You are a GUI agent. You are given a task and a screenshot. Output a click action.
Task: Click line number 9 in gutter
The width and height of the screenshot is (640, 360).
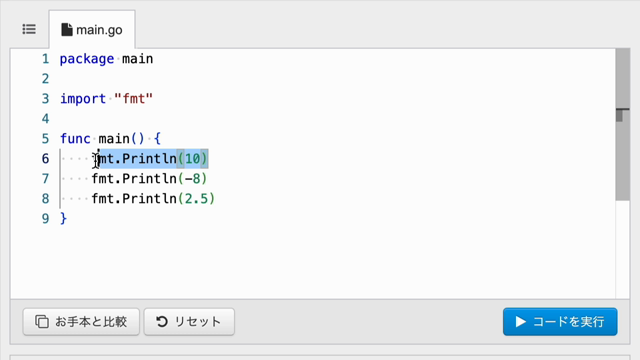coord(45,219)
